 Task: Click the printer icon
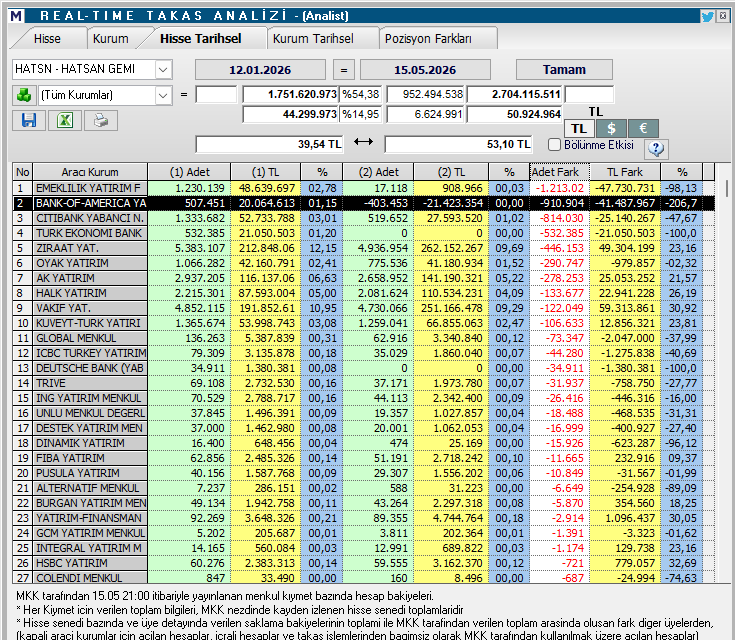click(x=101, y=120)
